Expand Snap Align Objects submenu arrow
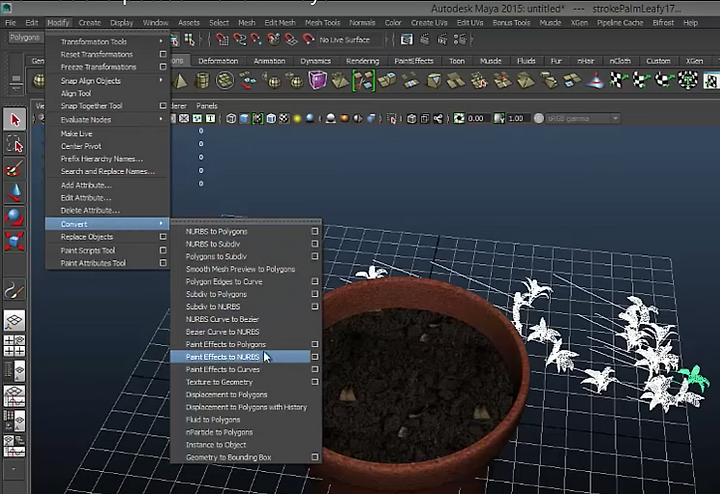Image resolution: width=720 pixels, height=494 pixels. [x=161, y=81]
